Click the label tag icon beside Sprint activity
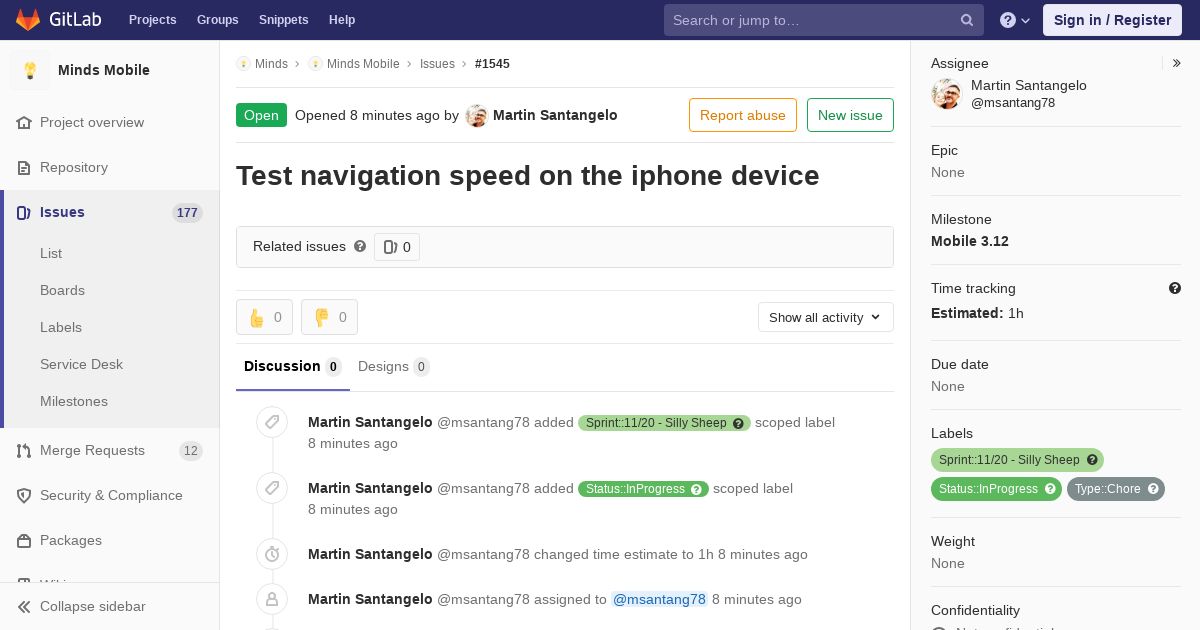Image resolution: width=1200 pixels, height=630 pixels. pyautogui.click(x=272, y=422)
